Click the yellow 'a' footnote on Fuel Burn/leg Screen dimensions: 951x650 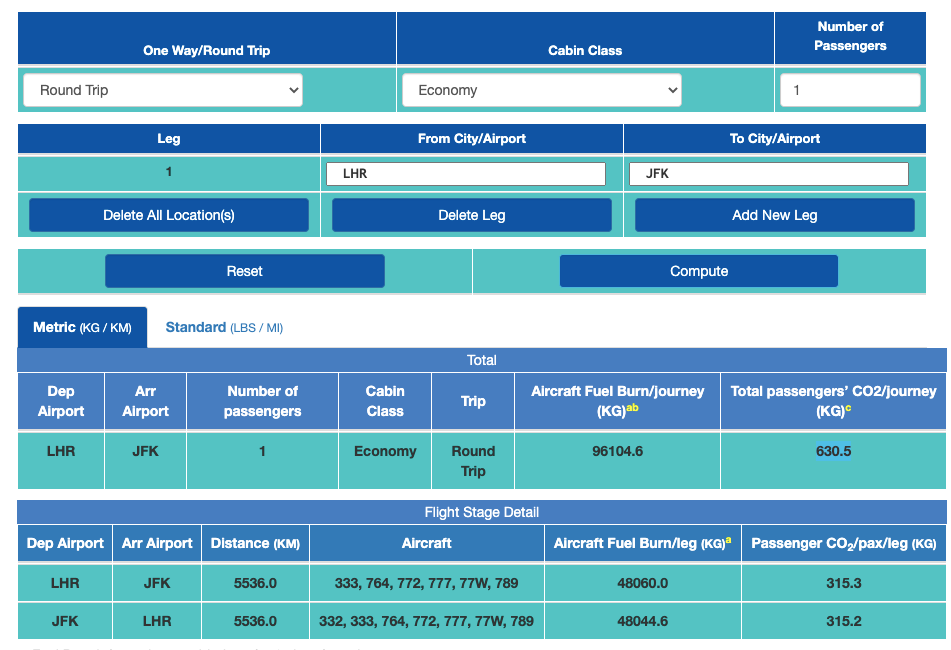[728, 540]
